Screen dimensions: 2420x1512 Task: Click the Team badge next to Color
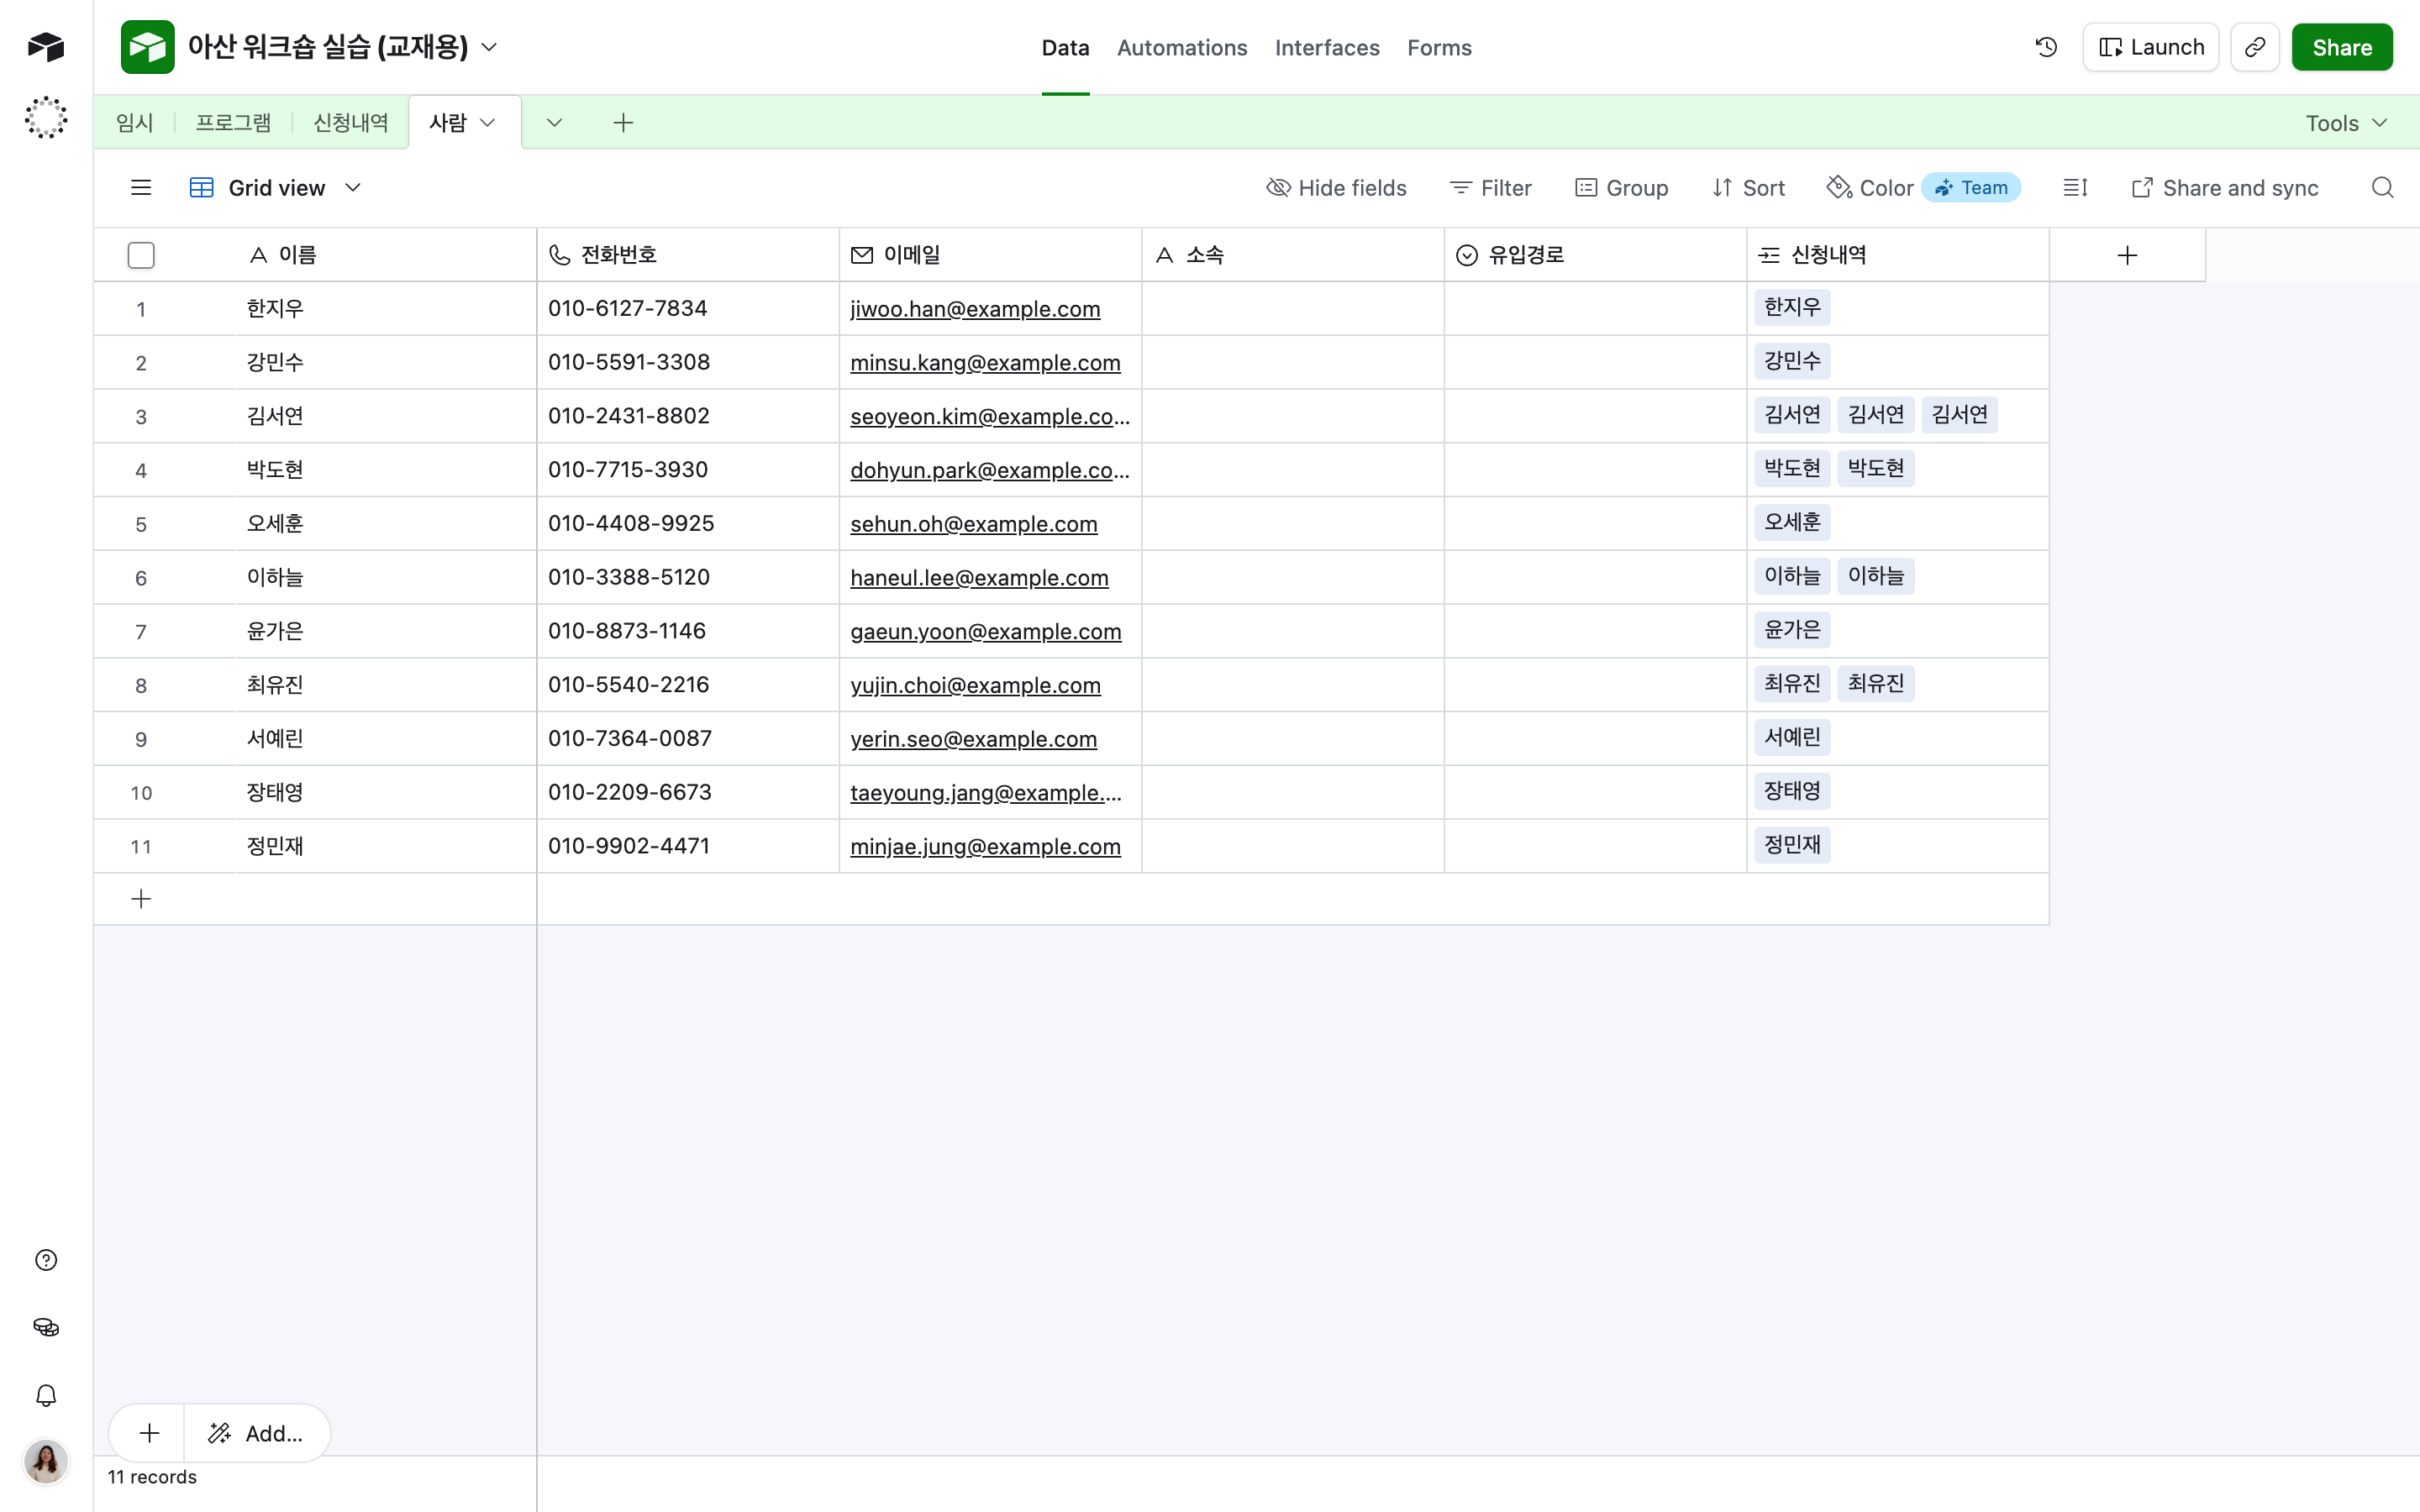point(1971,188)
